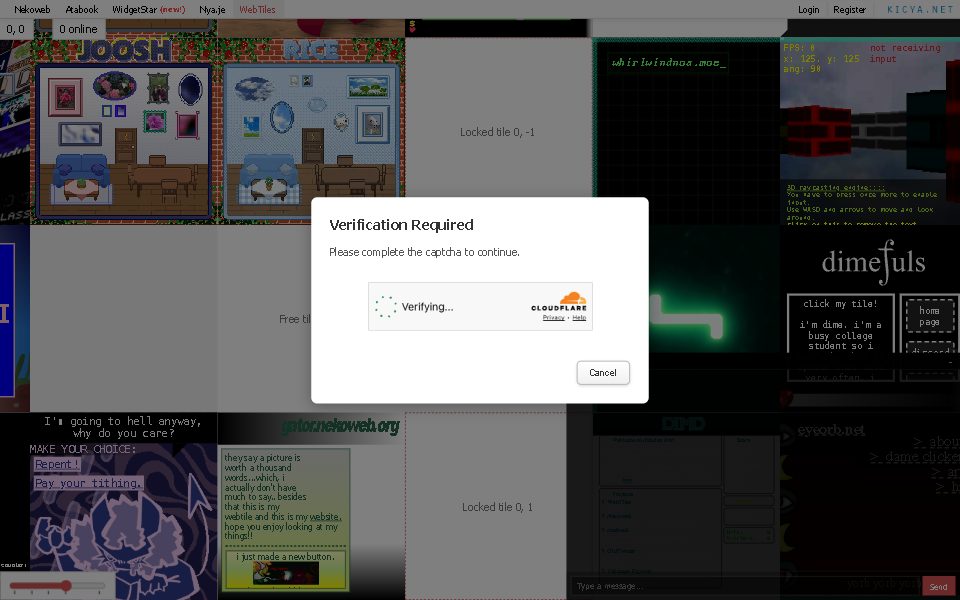Screen dimensions: 960x600
Task: Click the 0, 0 coordinate display
Action: tap(15, 29)
